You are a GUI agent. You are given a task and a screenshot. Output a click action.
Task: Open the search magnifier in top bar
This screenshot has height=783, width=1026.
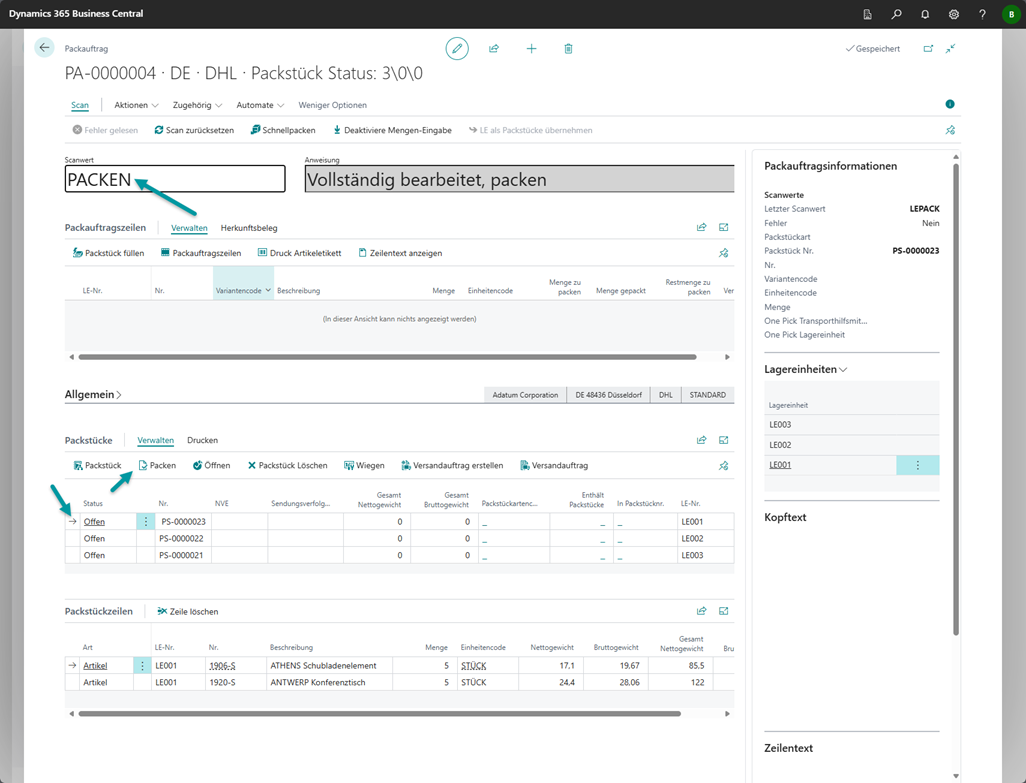[896, 14]
